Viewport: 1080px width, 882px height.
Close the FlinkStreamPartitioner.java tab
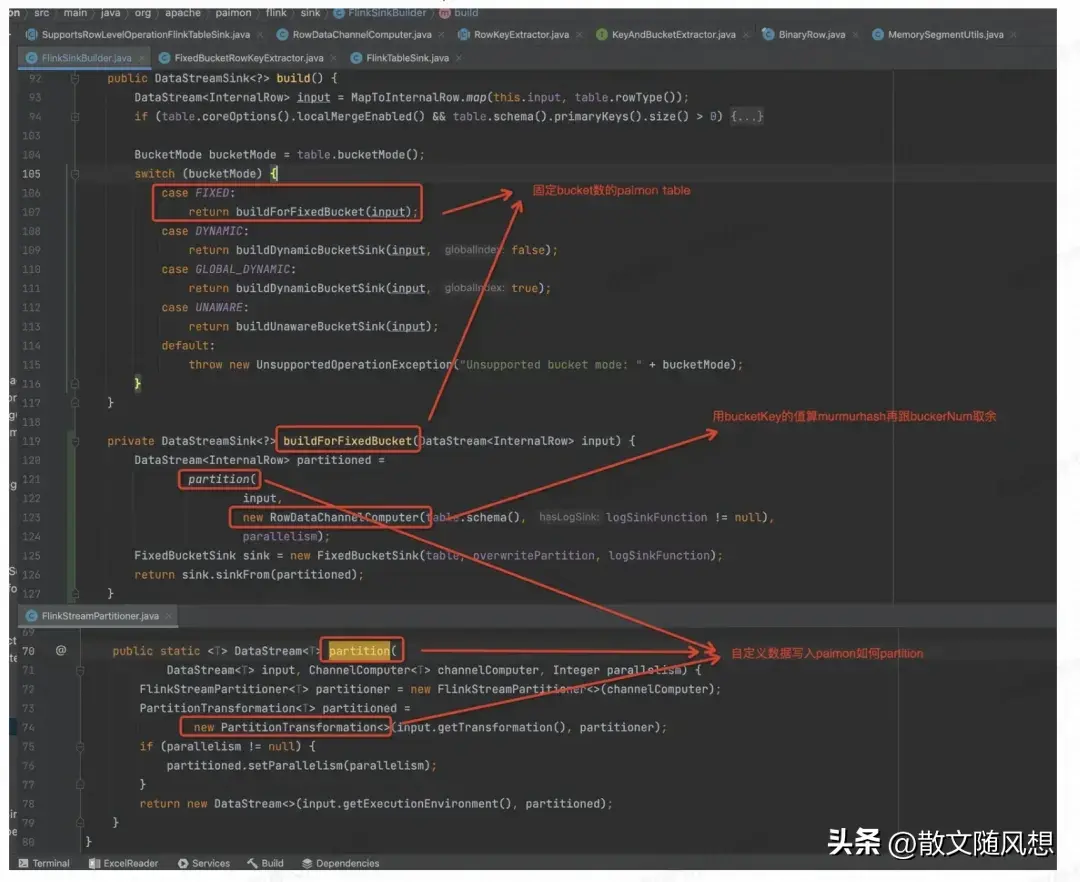pyautogui.click(x=169, y=616)
